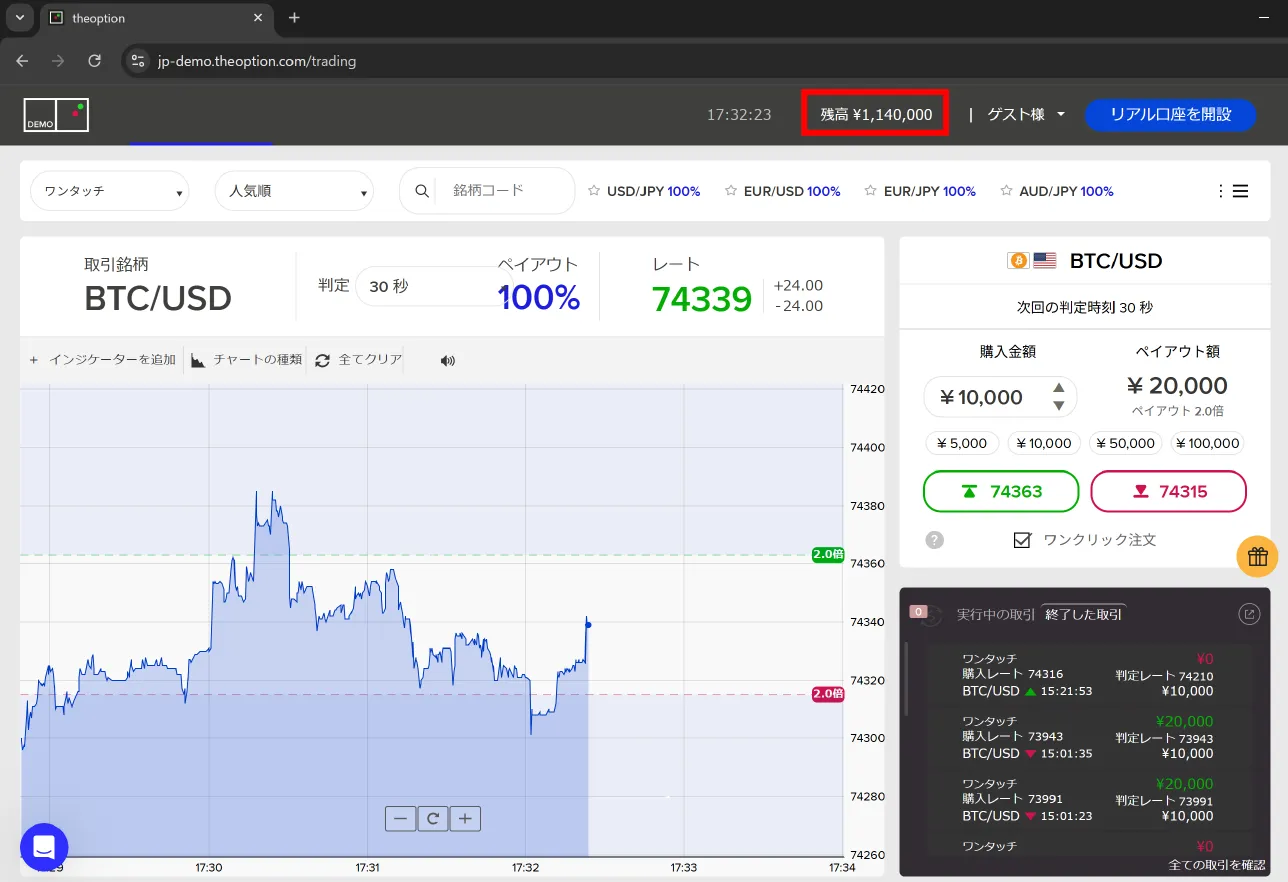The image size is (1288, 882).
Task: Increase purchase amount with up arrow
Action: tap(1058, 388)
